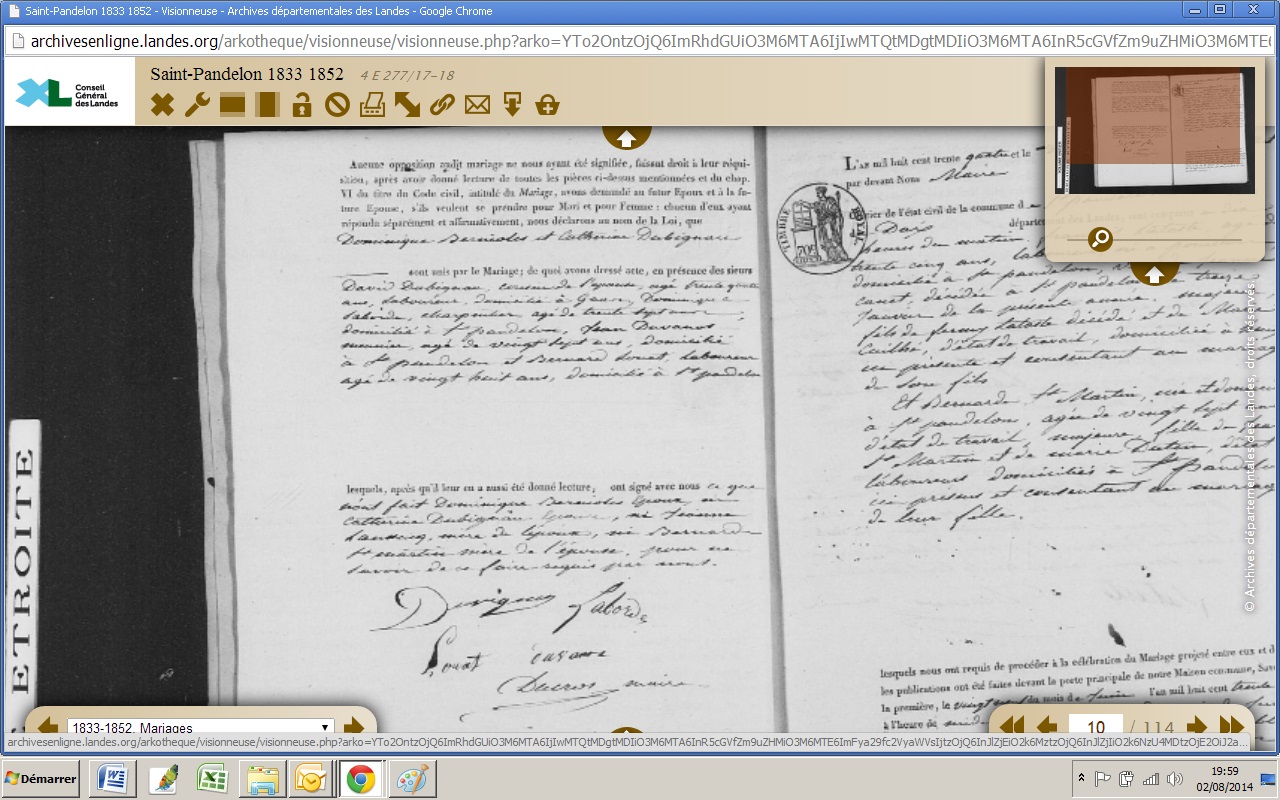The width and height of the screenshot is (1280, 800).
Task: Click the zoom slider magnifier handle
Action: point(1100,240)
